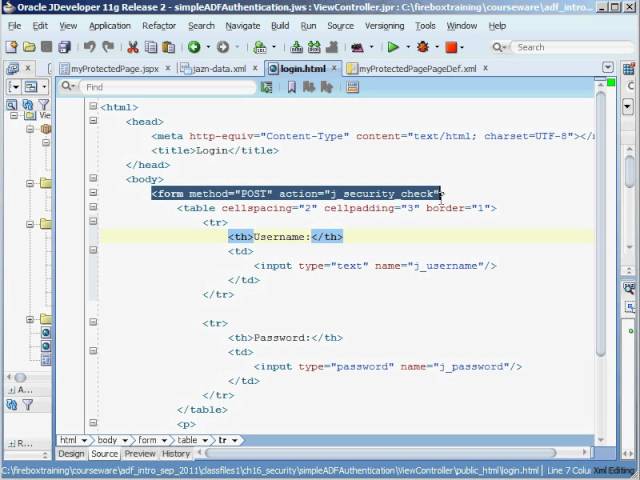Click the Paste clipboard icon
640x480 pixels.
tap(168, 47)
